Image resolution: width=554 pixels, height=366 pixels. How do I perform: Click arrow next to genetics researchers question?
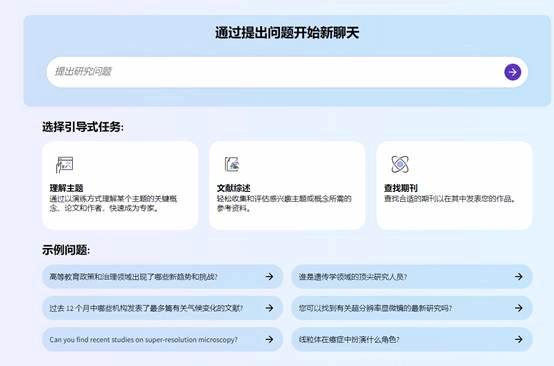[x=519, y=277]
